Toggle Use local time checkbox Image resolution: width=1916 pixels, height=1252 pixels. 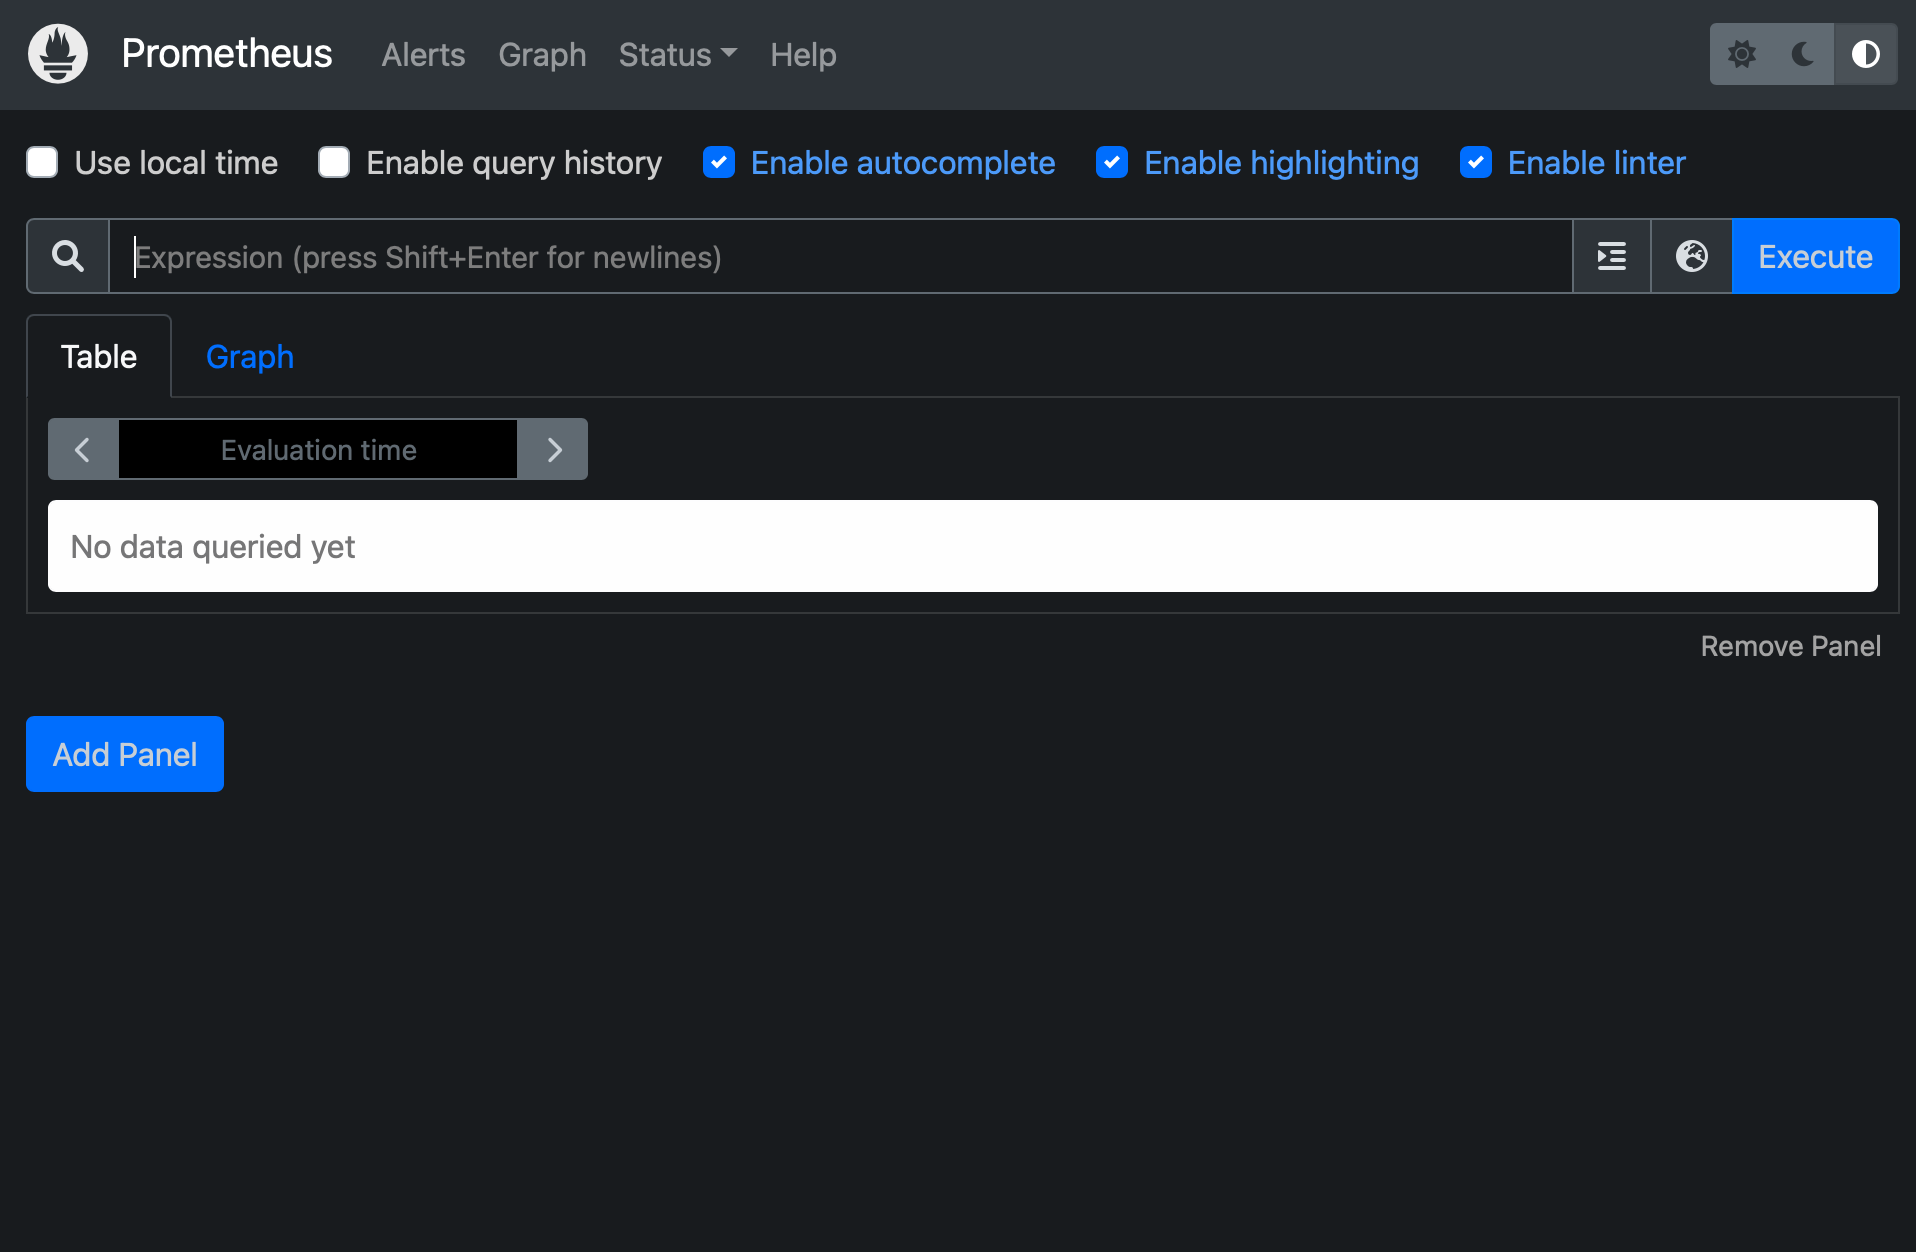click(x=42, y=162)
